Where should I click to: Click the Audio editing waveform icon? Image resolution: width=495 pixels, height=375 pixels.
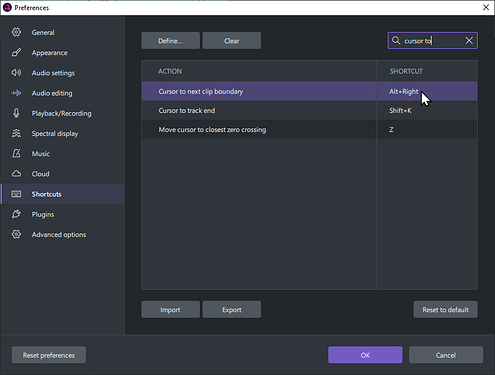(16, 93)
